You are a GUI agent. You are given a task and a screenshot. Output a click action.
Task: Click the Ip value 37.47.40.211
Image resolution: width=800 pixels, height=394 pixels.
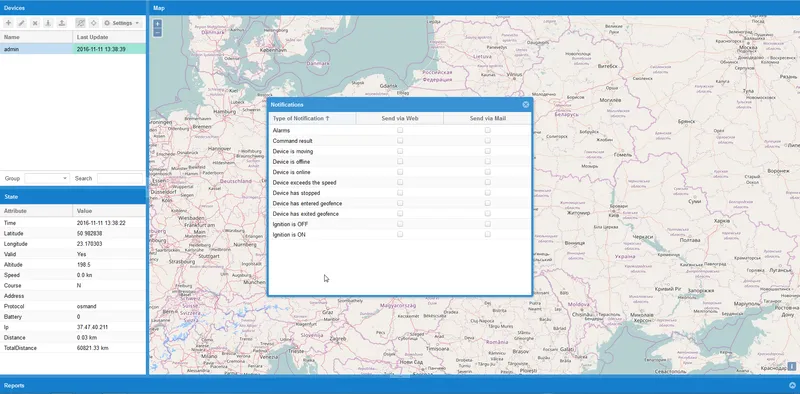[x=90, y=327]
